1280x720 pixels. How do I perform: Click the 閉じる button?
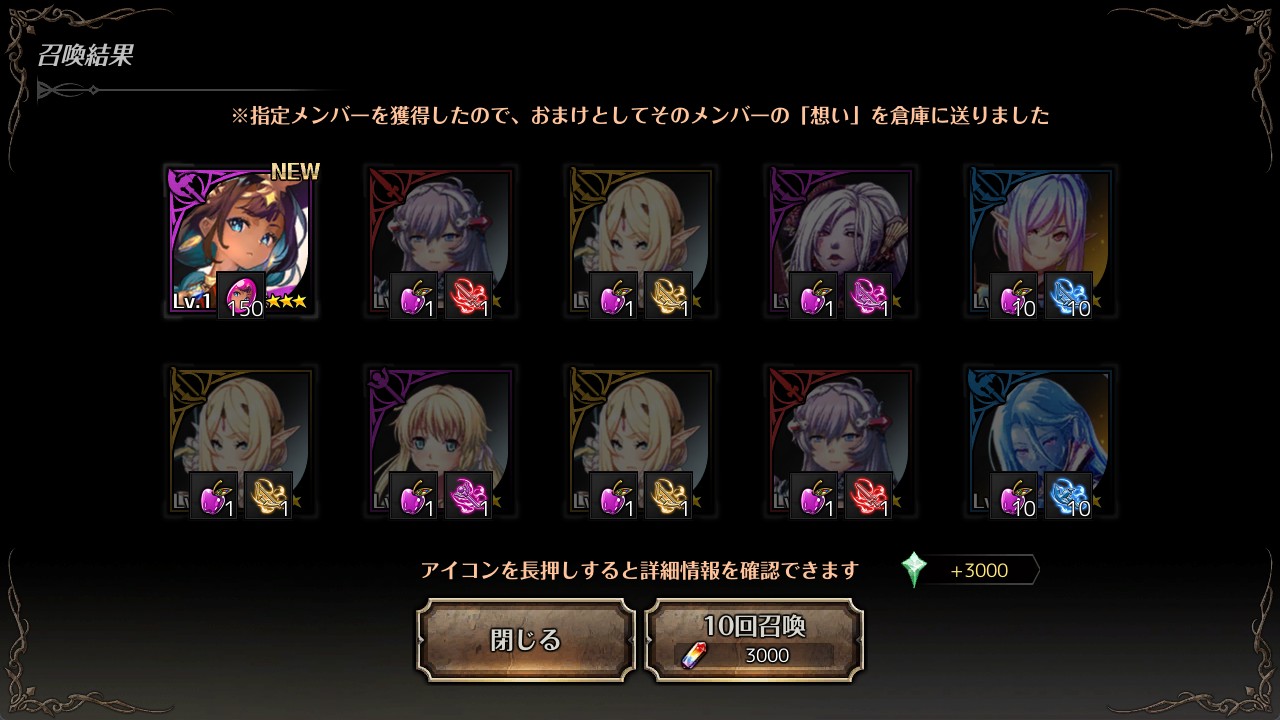pos(526,640)
